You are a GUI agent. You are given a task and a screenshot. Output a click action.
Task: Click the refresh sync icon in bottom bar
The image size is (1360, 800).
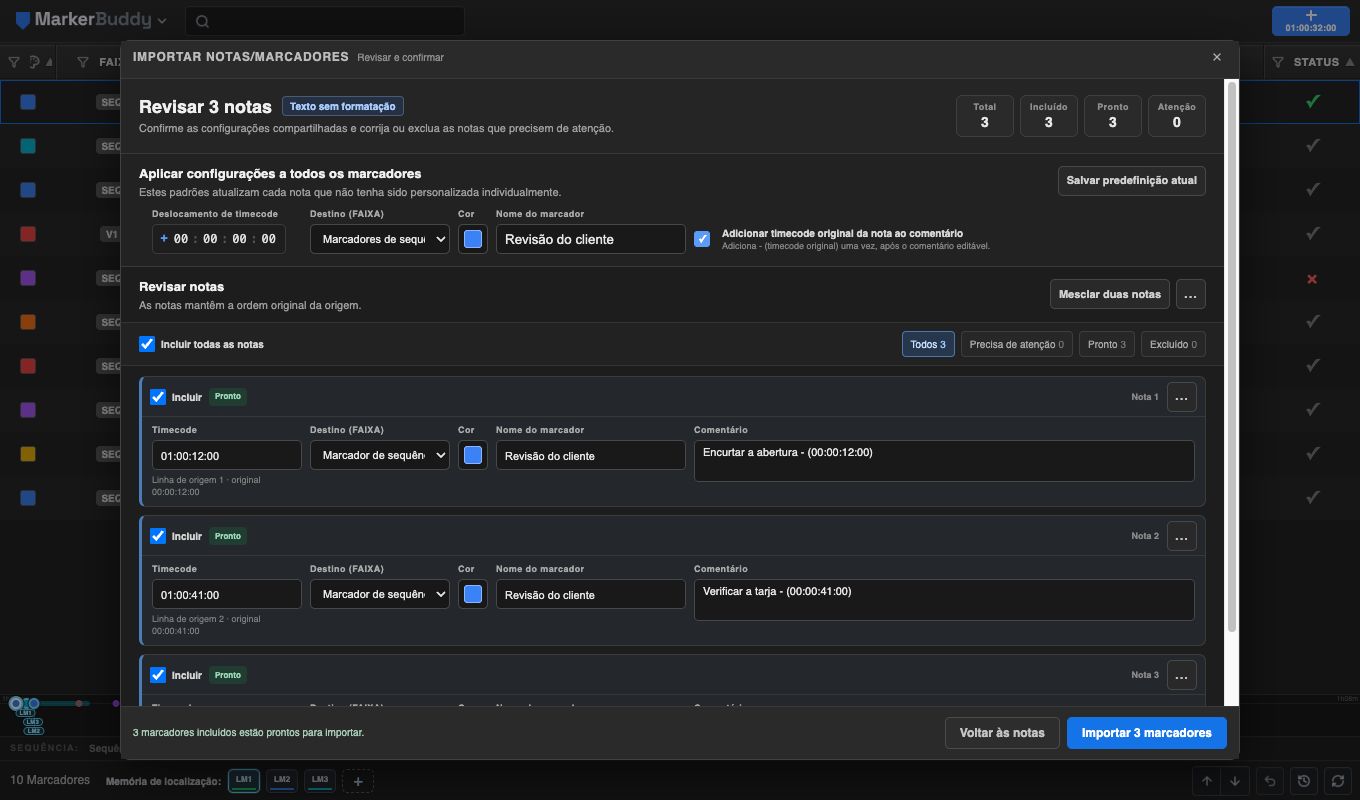coord(1338,781)
